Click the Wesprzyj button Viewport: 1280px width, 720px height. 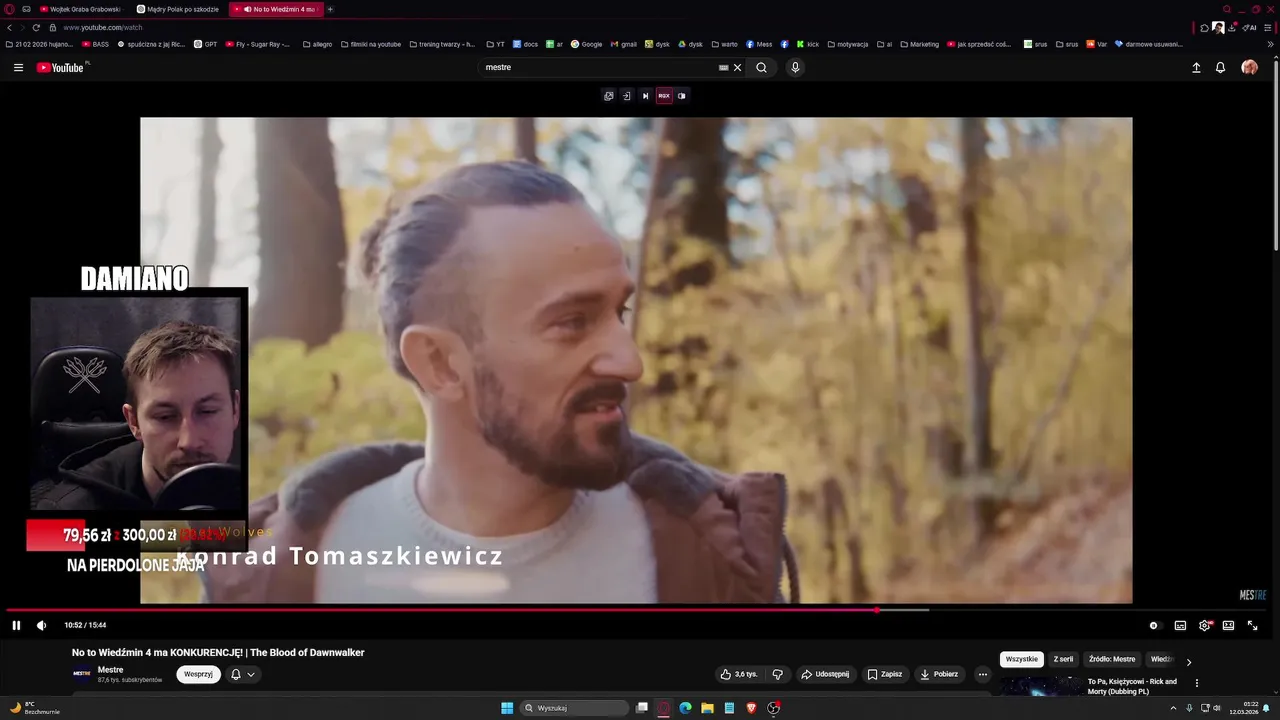[198, 674]
